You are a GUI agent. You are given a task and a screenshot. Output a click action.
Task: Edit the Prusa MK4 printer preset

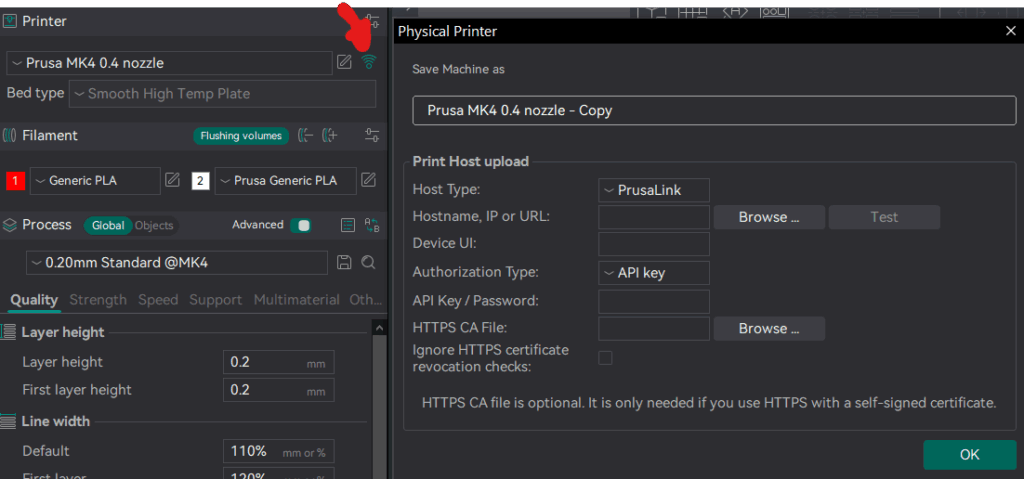pos(345,62)
